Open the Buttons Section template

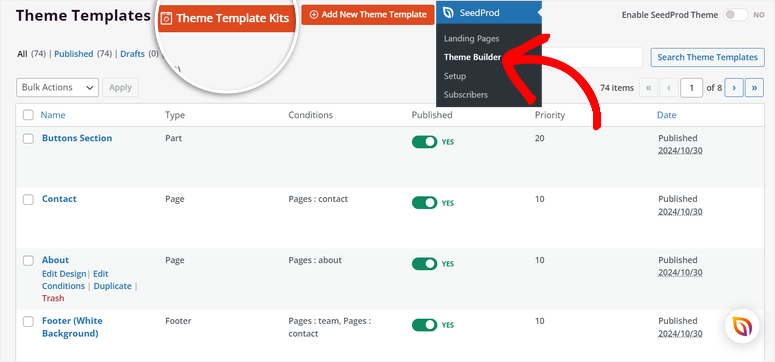77,138
